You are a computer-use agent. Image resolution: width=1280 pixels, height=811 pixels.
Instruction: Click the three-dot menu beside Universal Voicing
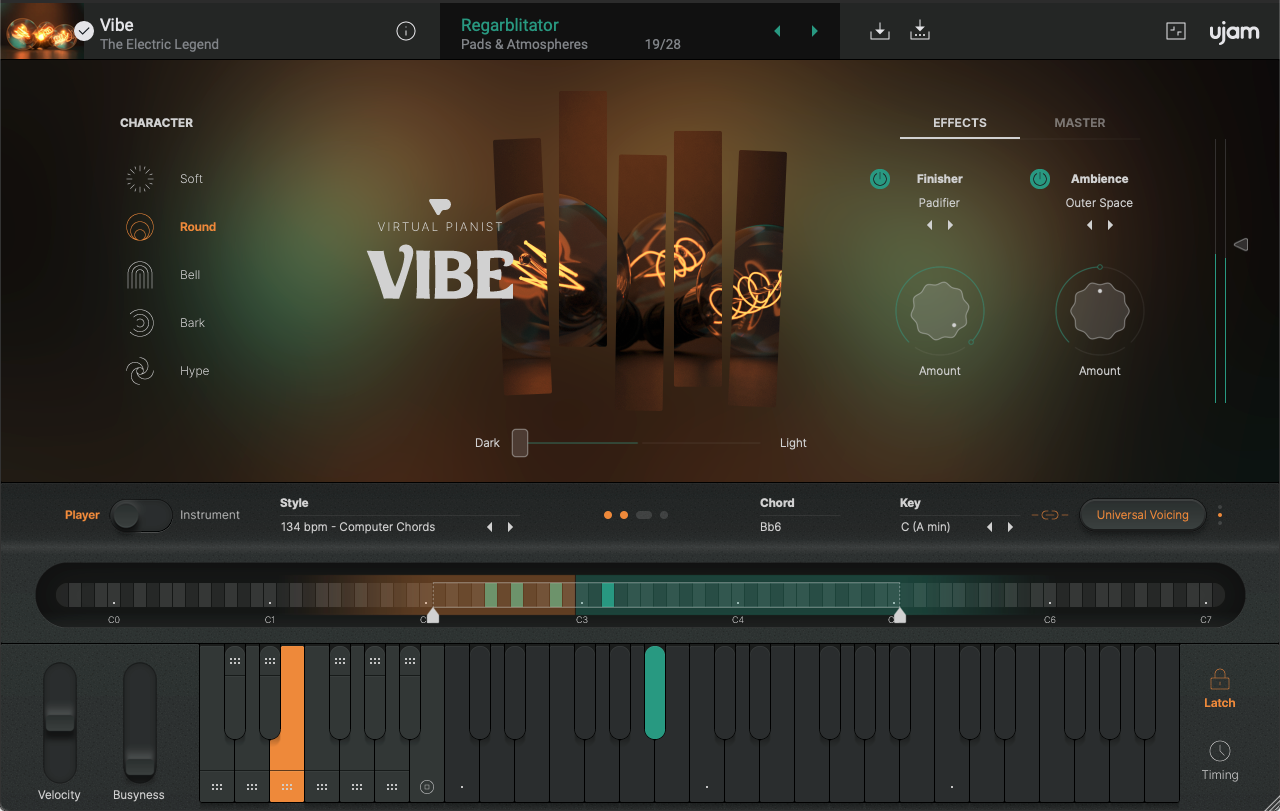(x=1220, y=515)
